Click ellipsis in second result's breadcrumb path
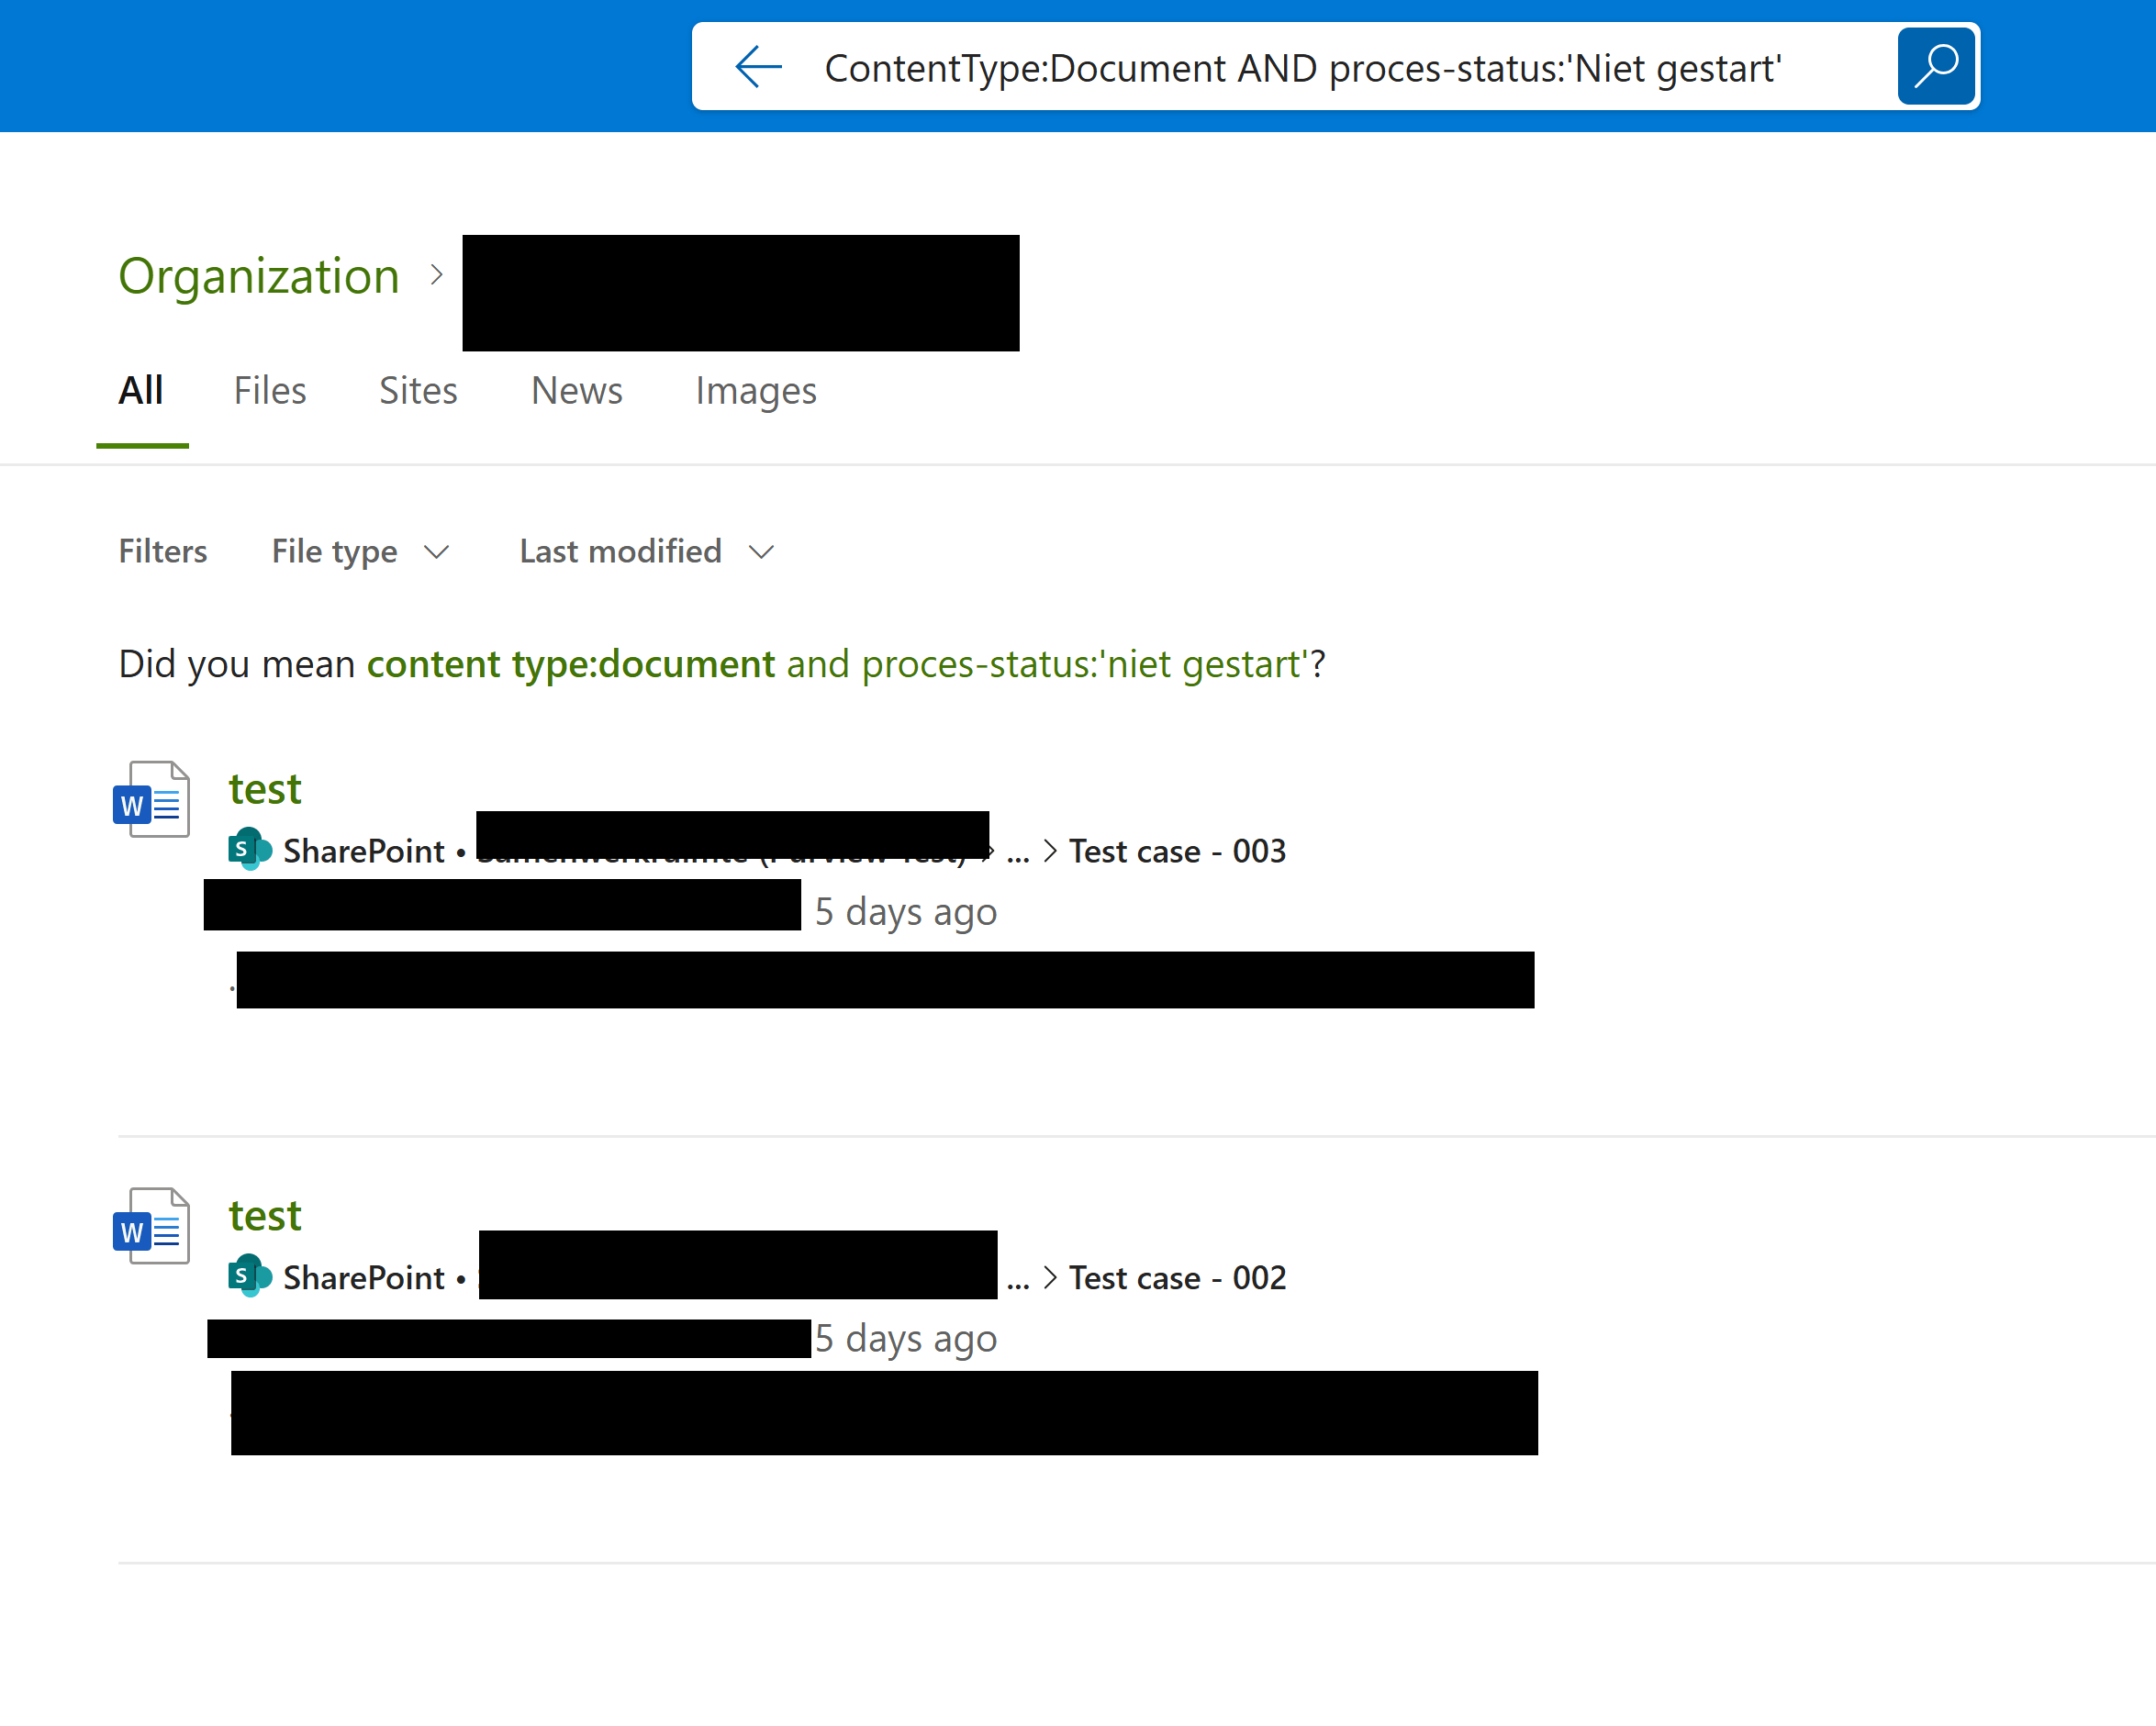 1017,1281
